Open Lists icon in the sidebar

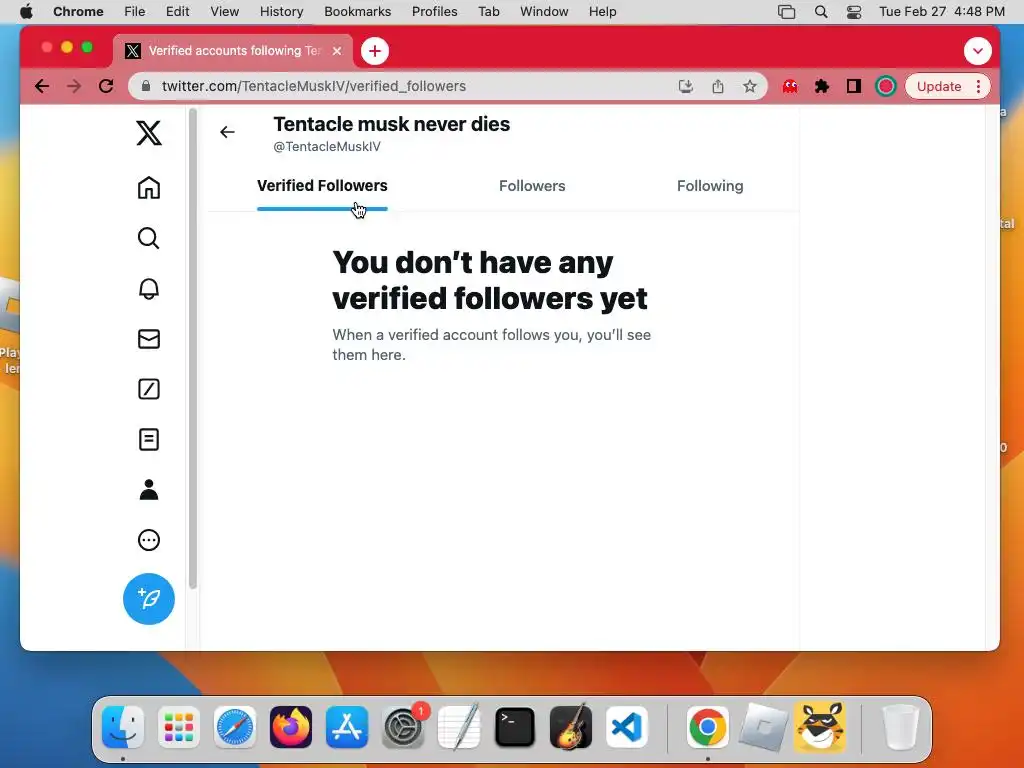(149, 440)
